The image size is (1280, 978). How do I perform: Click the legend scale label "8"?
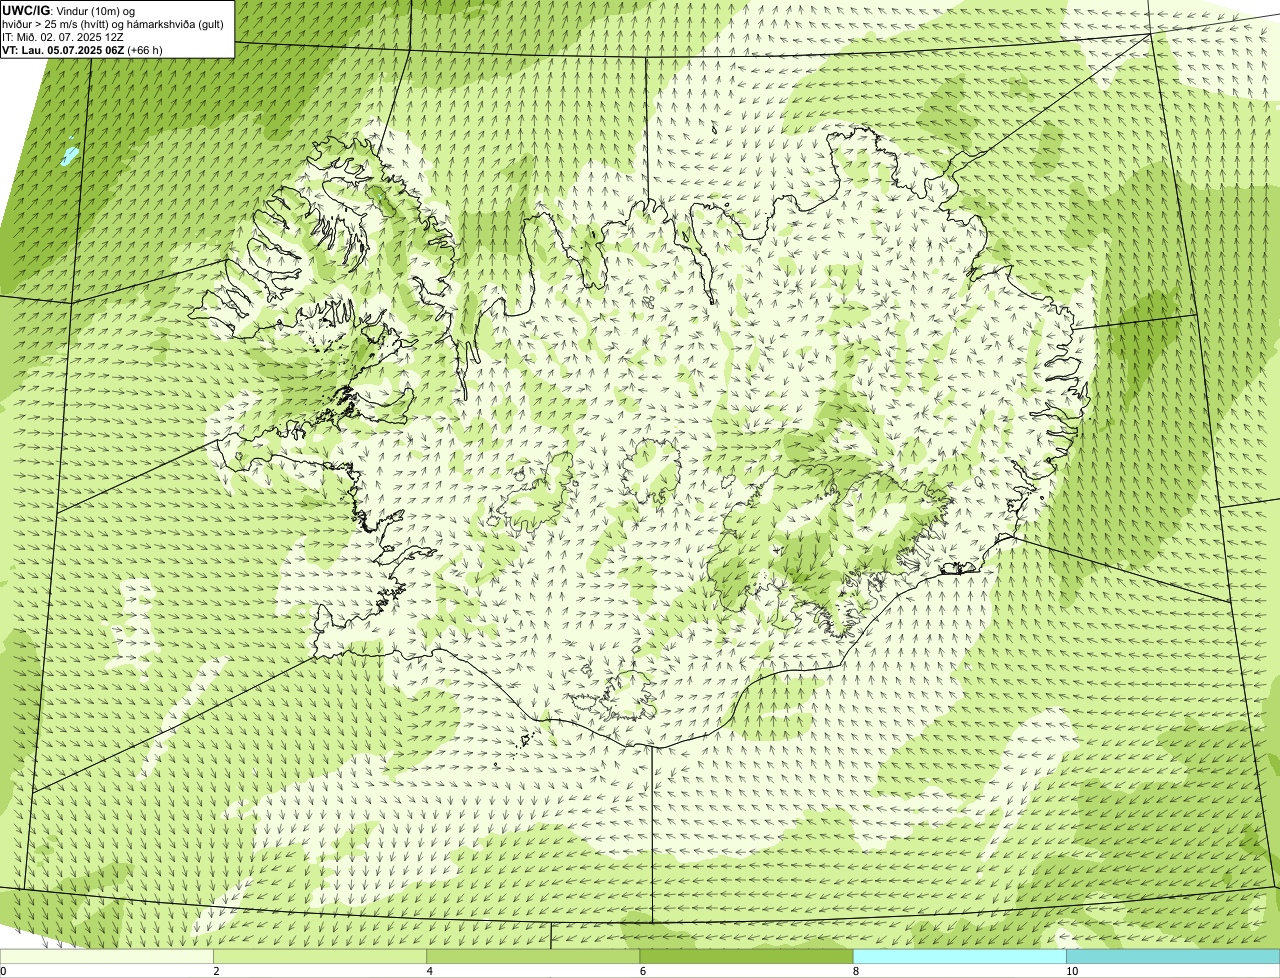click(x=856, y=971)
